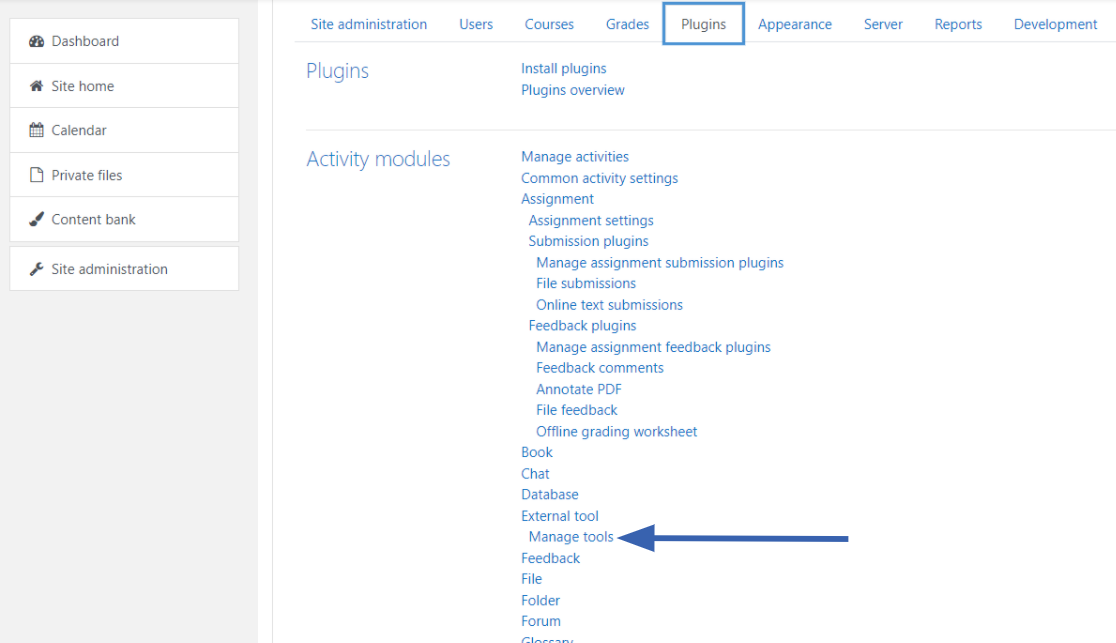Click the Content bank paintbrush icon
1116x643 pixels.
37,219
